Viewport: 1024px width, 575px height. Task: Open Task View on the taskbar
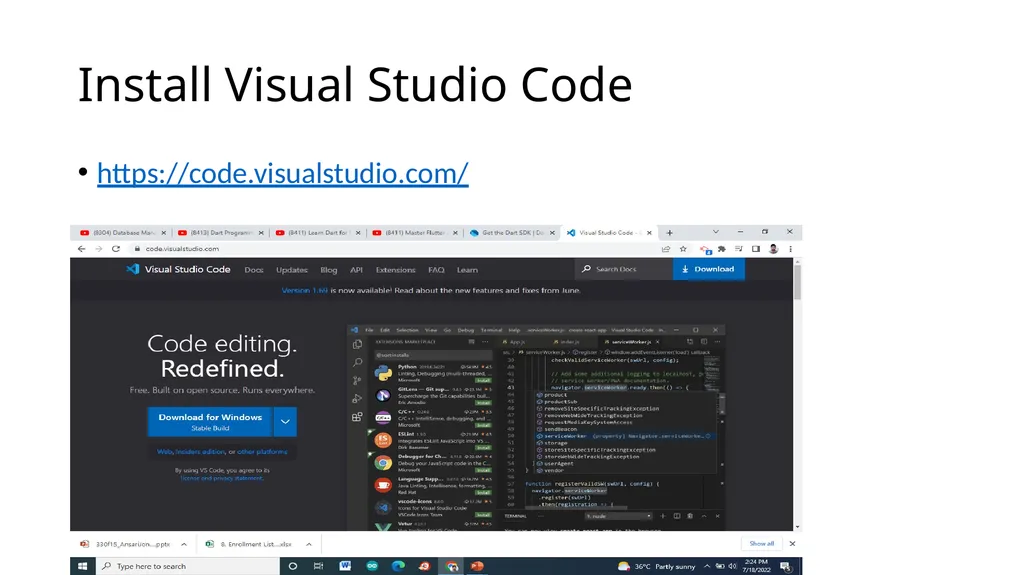pyautogui.click(x=318, y=566)
